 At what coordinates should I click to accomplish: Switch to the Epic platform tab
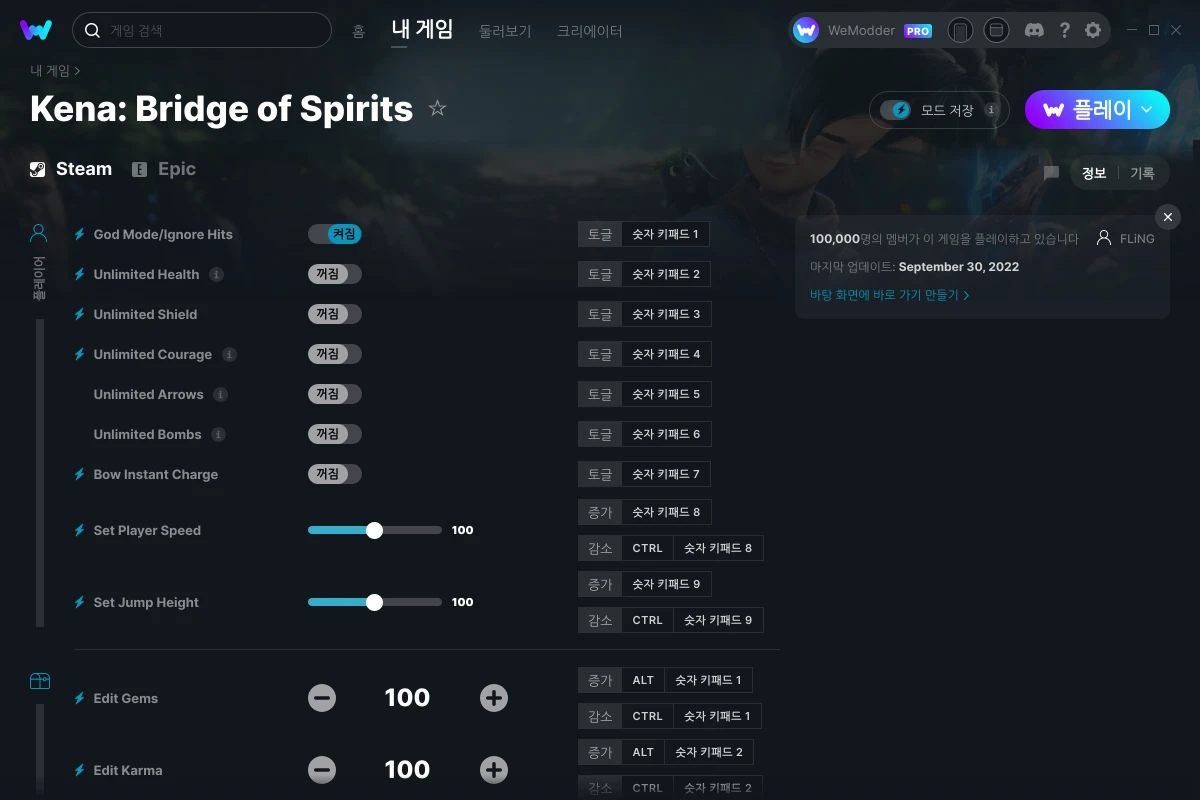164,169
